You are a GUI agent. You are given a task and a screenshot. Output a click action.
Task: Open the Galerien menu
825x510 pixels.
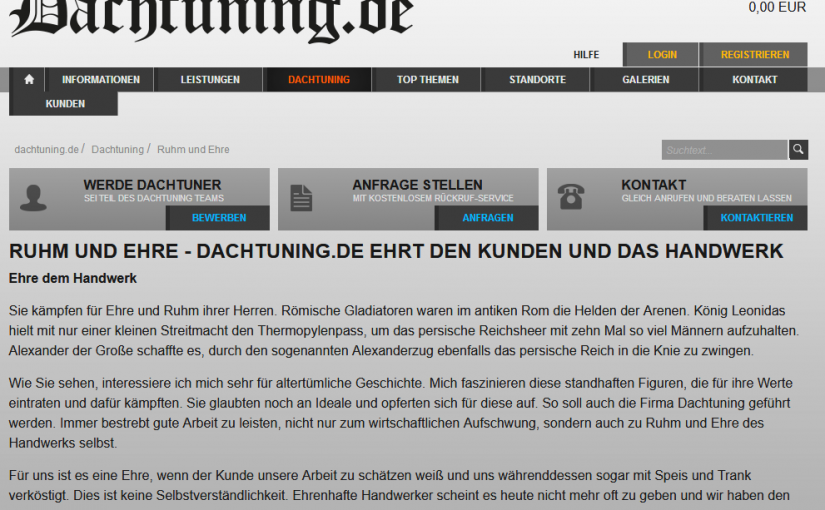click(646, 79)
